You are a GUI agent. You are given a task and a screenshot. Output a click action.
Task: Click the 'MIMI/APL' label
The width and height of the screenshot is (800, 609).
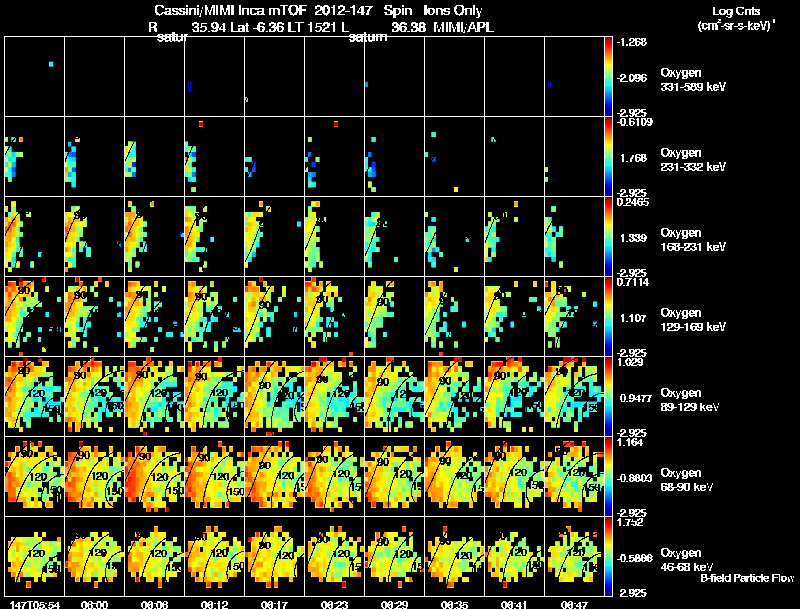coord(463,27)
